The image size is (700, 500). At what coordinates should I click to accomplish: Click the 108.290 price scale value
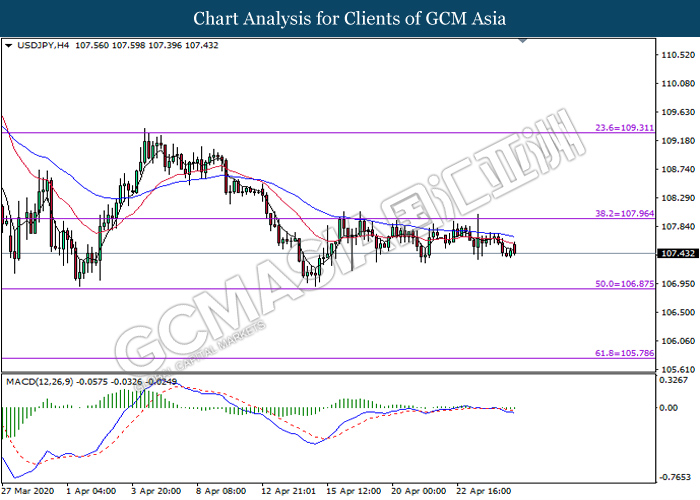(x=678, y=198)
